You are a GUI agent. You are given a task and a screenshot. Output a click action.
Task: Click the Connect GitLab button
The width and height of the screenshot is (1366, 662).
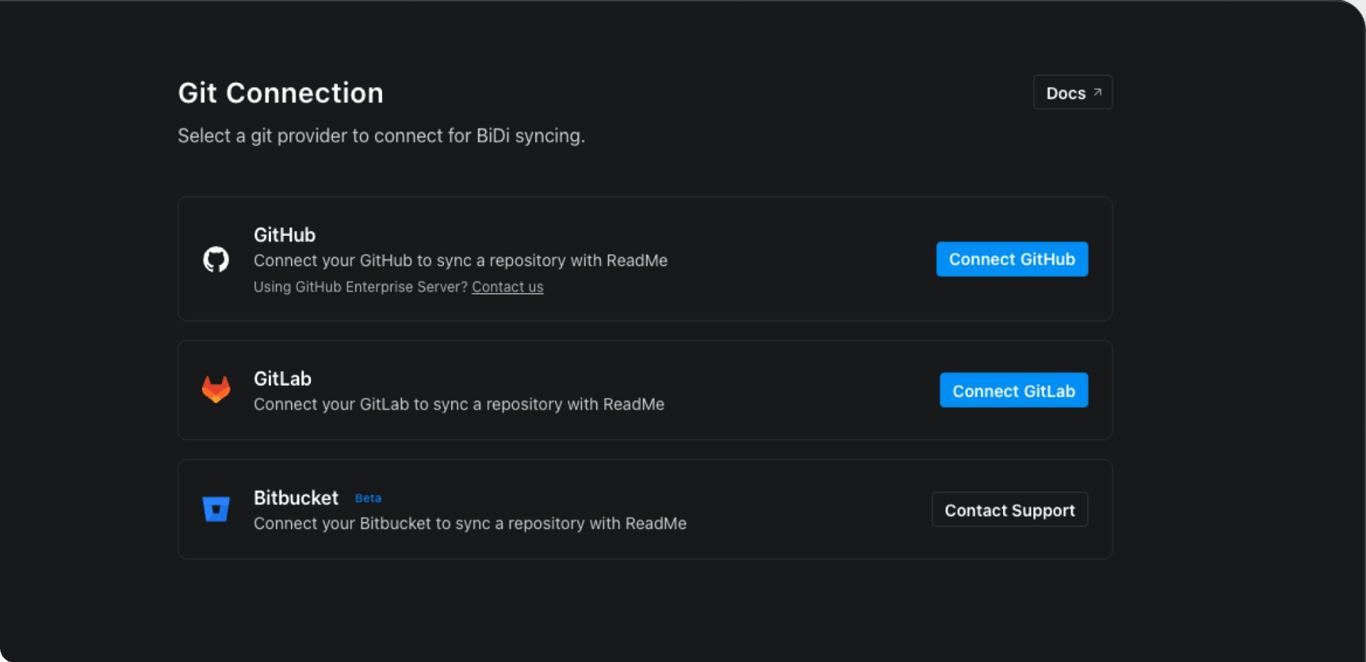1014,390
